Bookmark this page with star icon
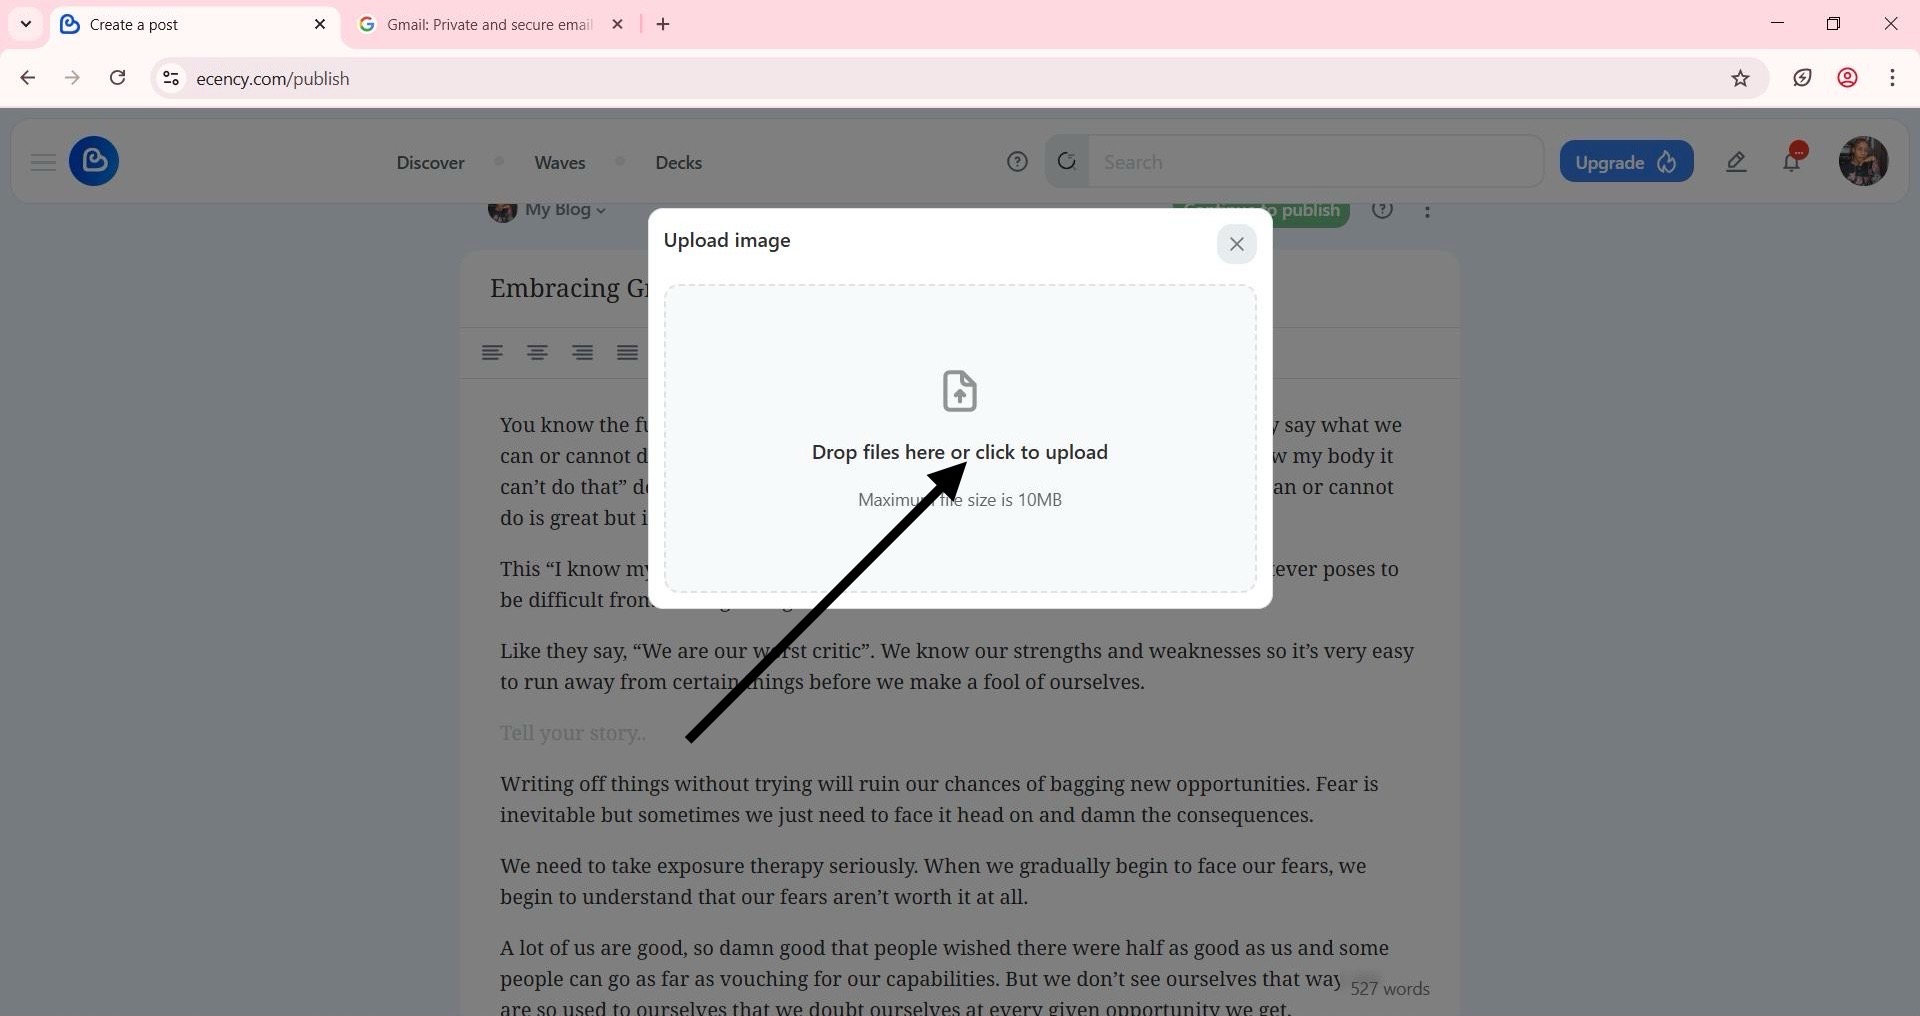Viewport: 1920px width, 1016px height. point(1740,78)
